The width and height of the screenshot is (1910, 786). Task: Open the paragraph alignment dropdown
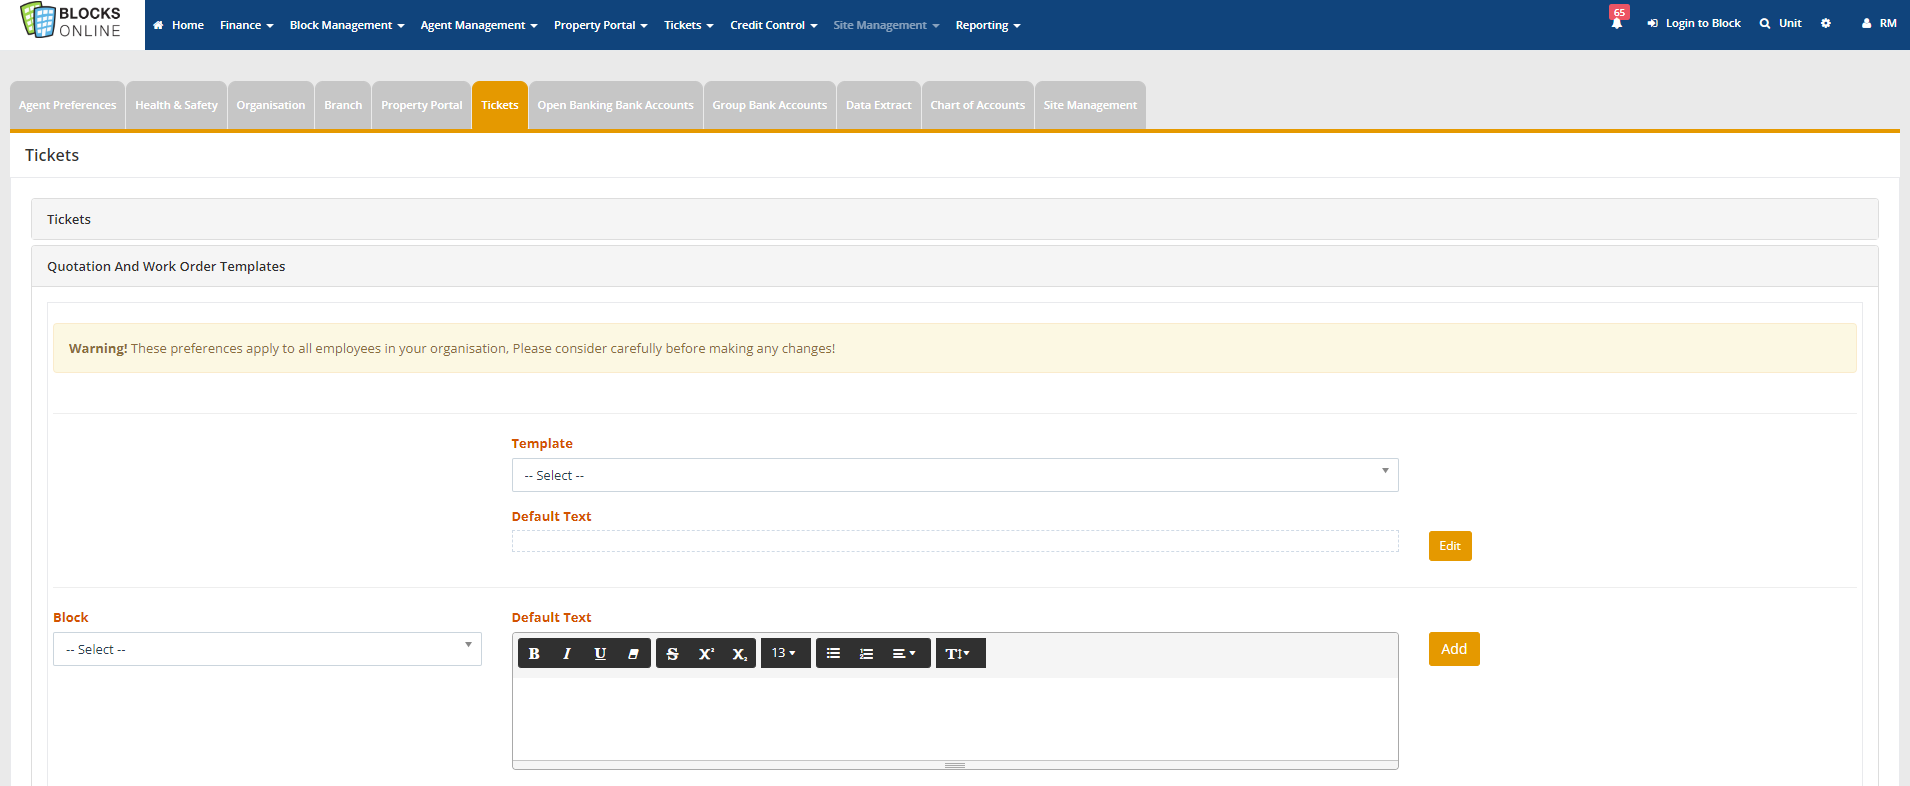click(x=904, y=653)
